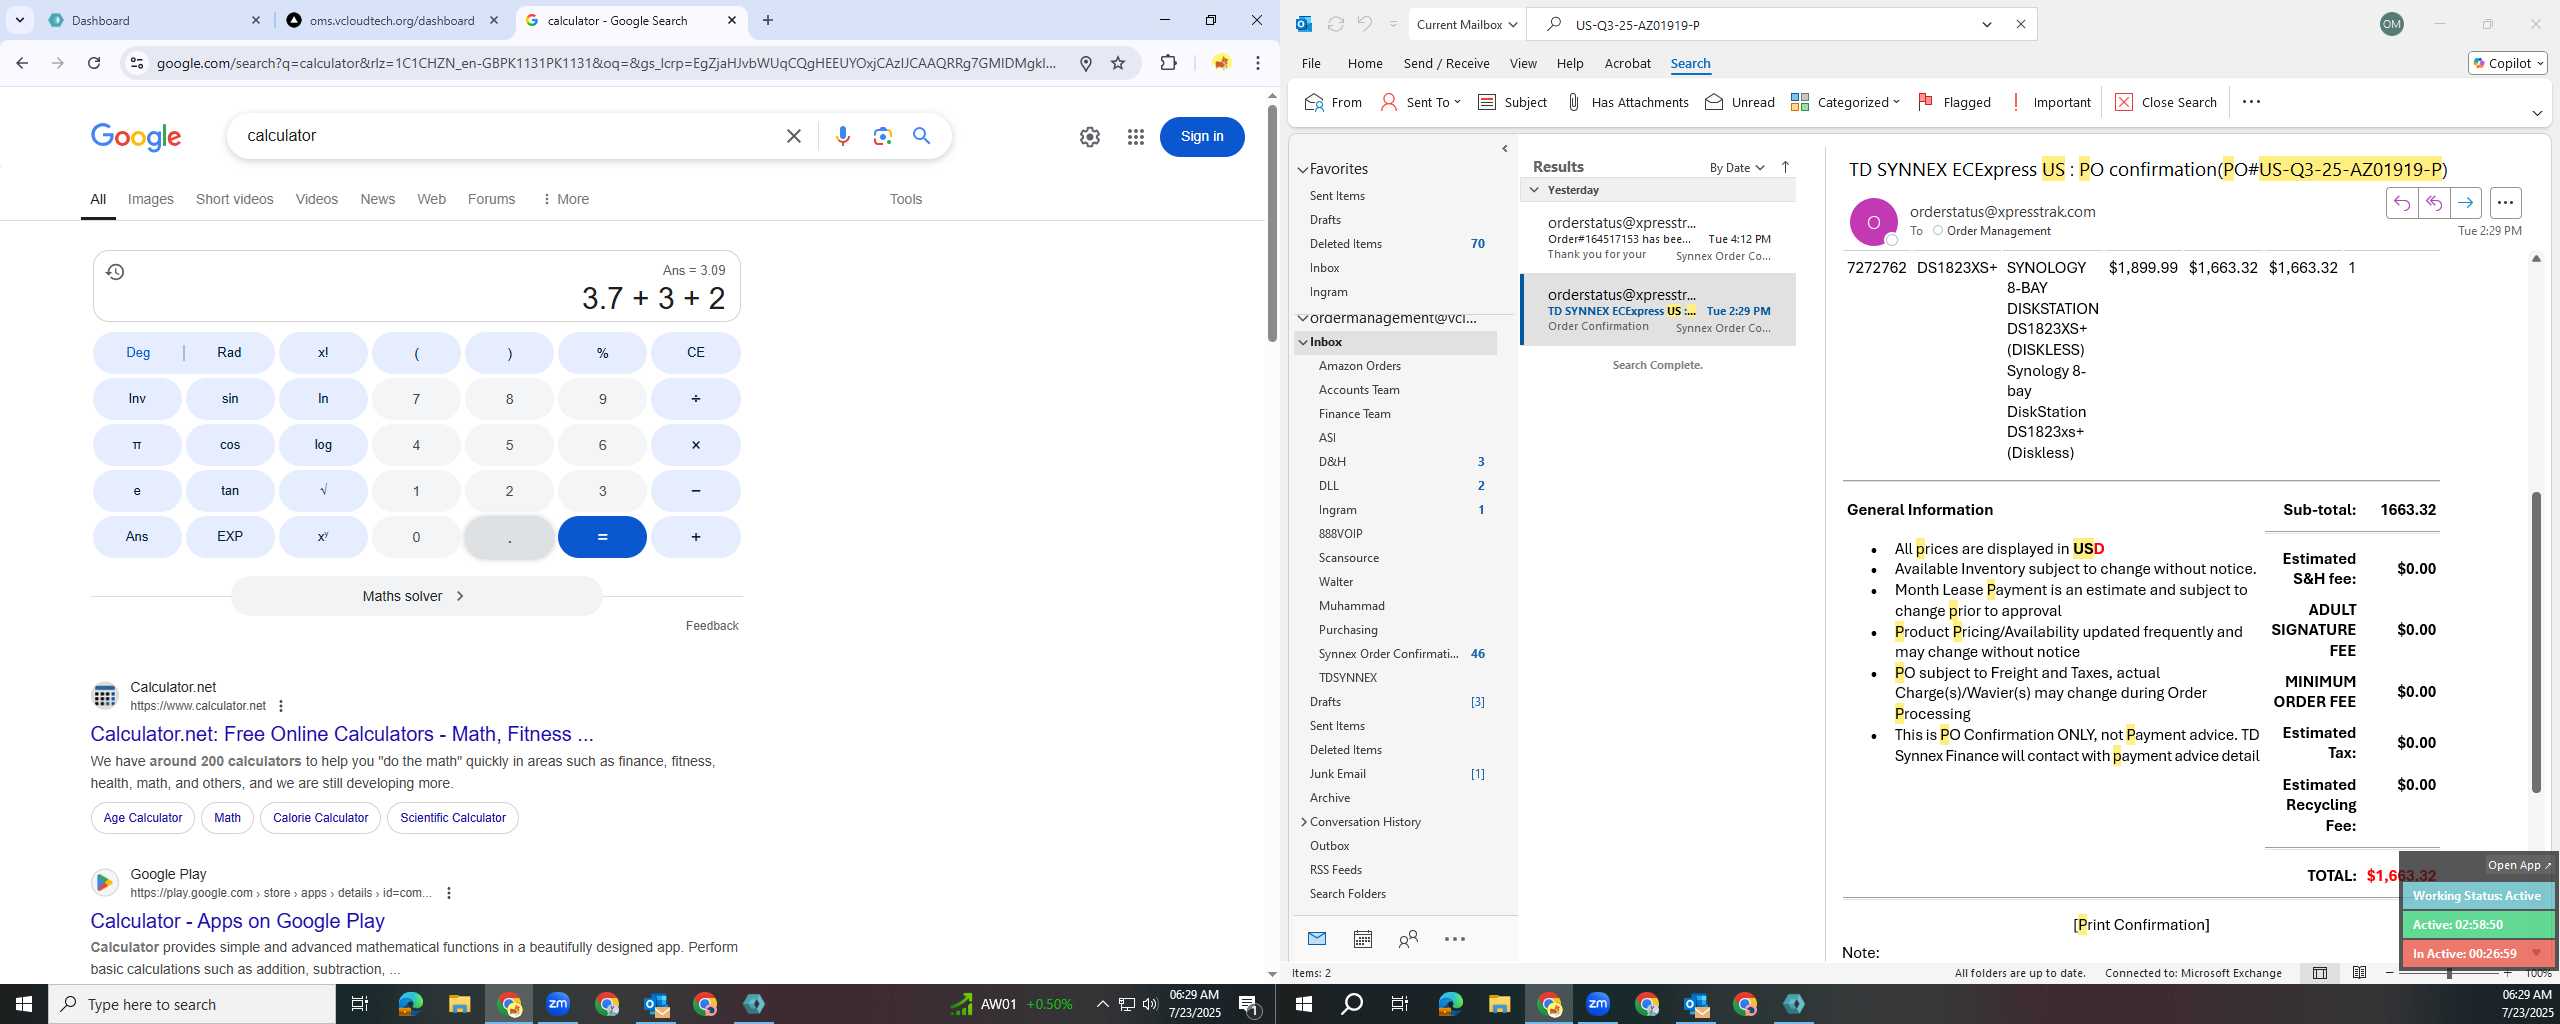Open Google More search filters menu
2560x1024 pixels.
pyautogui.click(x=566, y=199)
